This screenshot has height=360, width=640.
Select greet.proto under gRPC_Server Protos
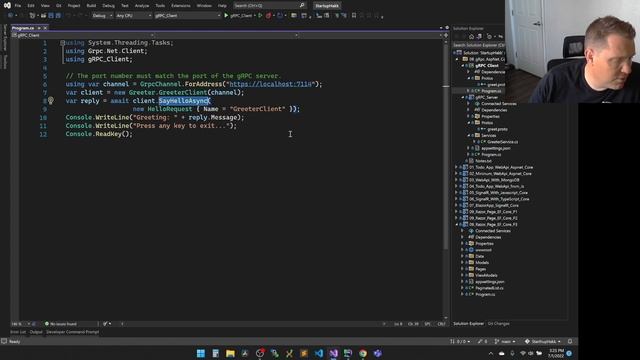497,129
